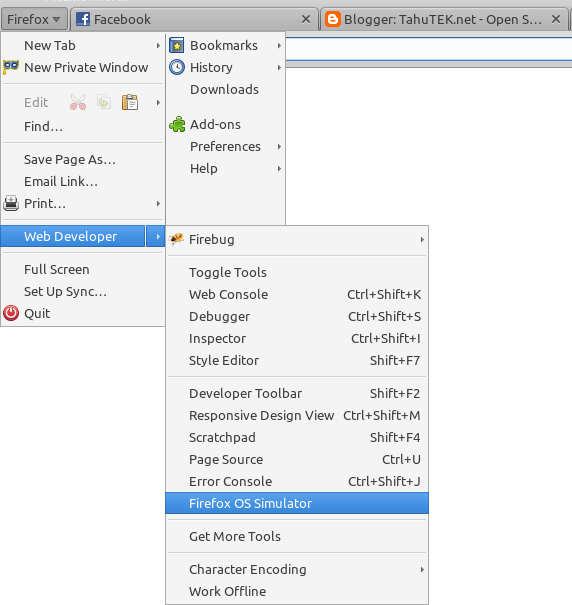Viewport: 572px width, 605px height.
Task: Expand the Firebug submenu arrow
Action: (x=422, y=240)
